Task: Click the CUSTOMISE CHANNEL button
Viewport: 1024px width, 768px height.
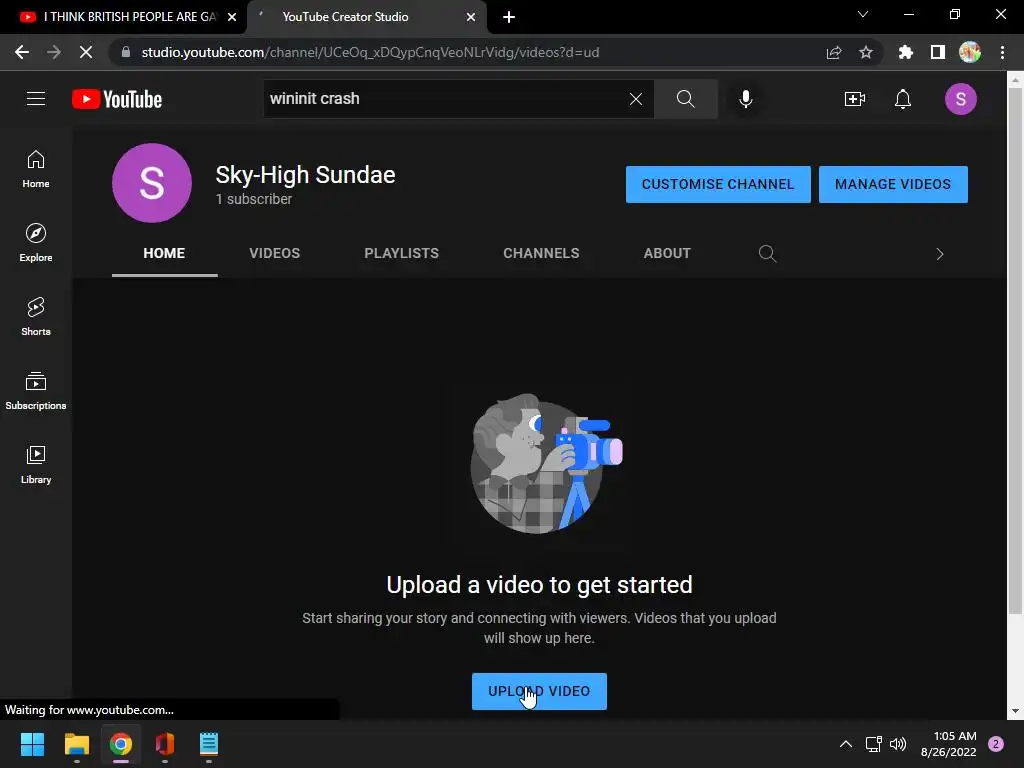Action: [x=718, y=184]
